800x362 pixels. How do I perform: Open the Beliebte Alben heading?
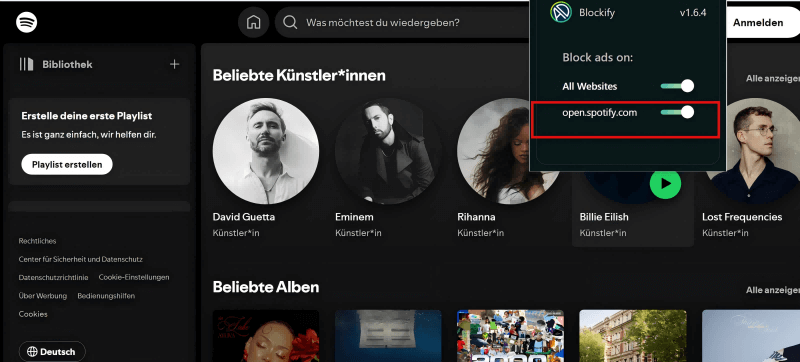tap(266, 287)
